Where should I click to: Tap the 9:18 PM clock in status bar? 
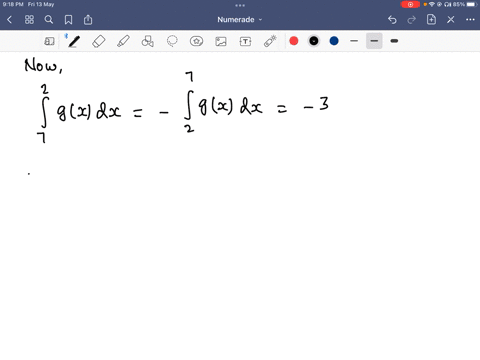point(13,4)
